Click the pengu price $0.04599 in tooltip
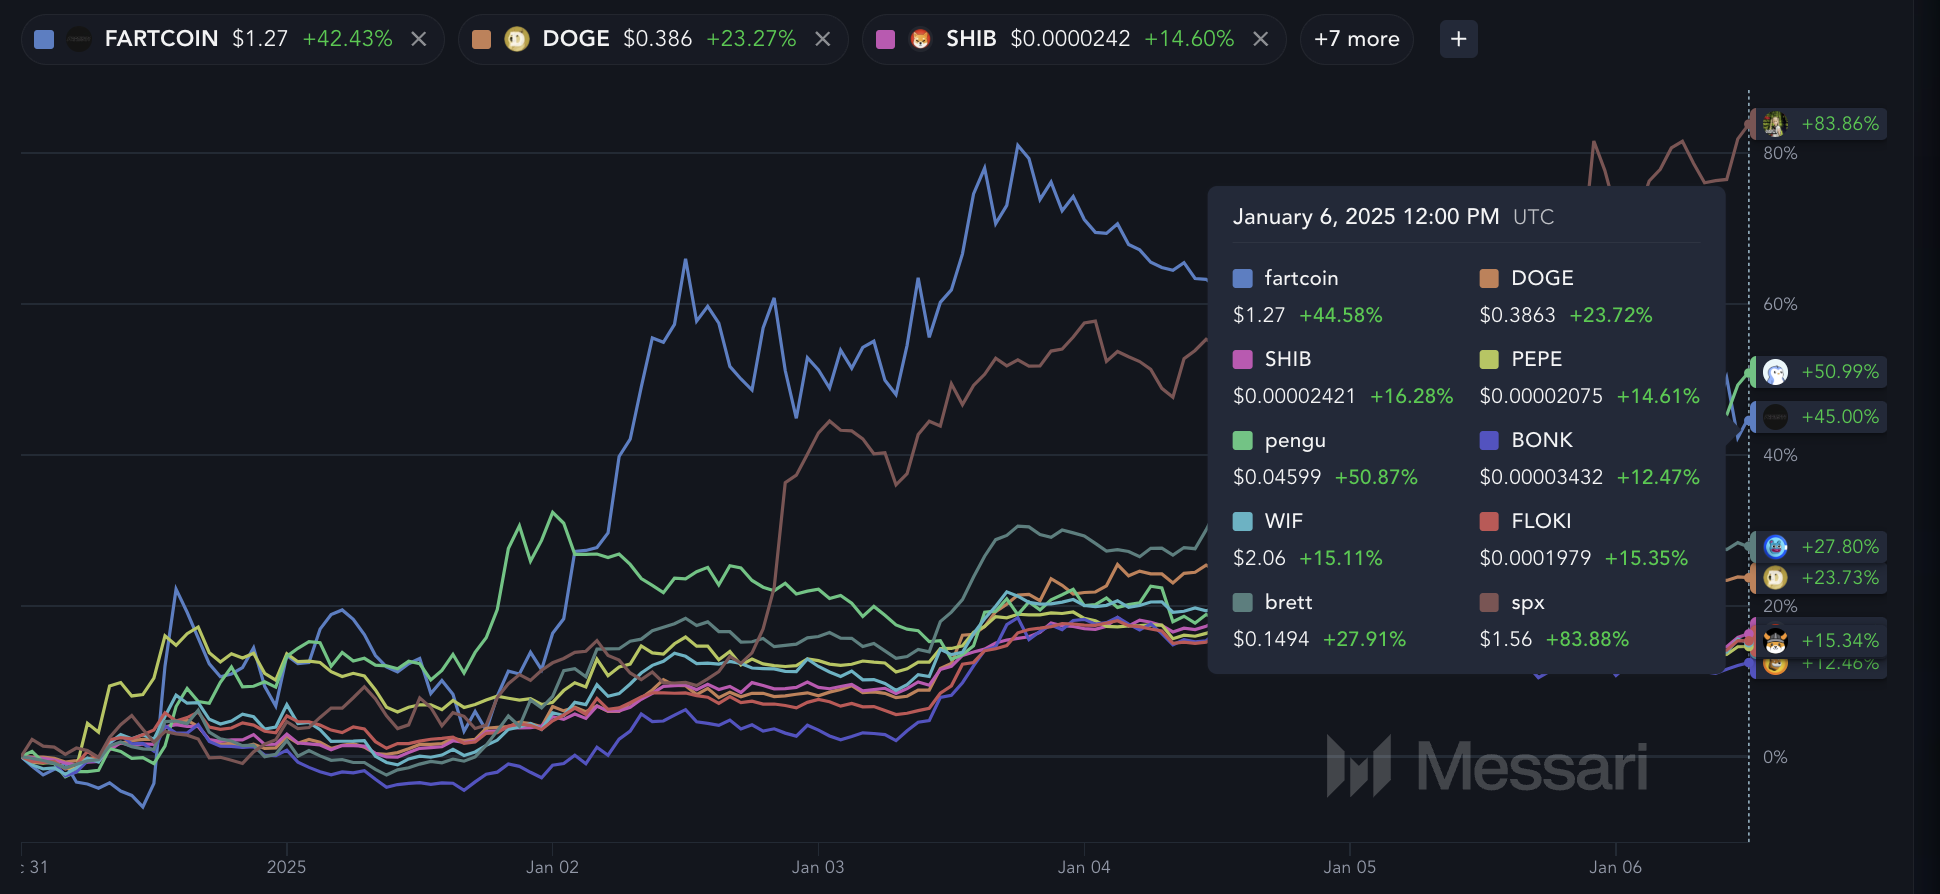The height and width of the screenshot is (894, 1940). (x=1277, y=477)
